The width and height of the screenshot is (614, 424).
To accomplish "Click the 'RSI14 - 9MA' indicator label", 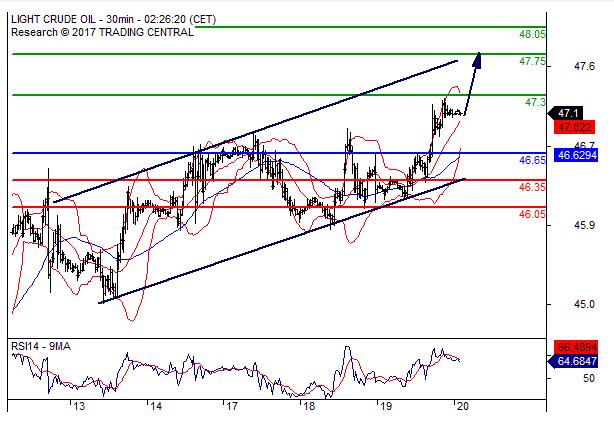I will (x=41, y=346).
